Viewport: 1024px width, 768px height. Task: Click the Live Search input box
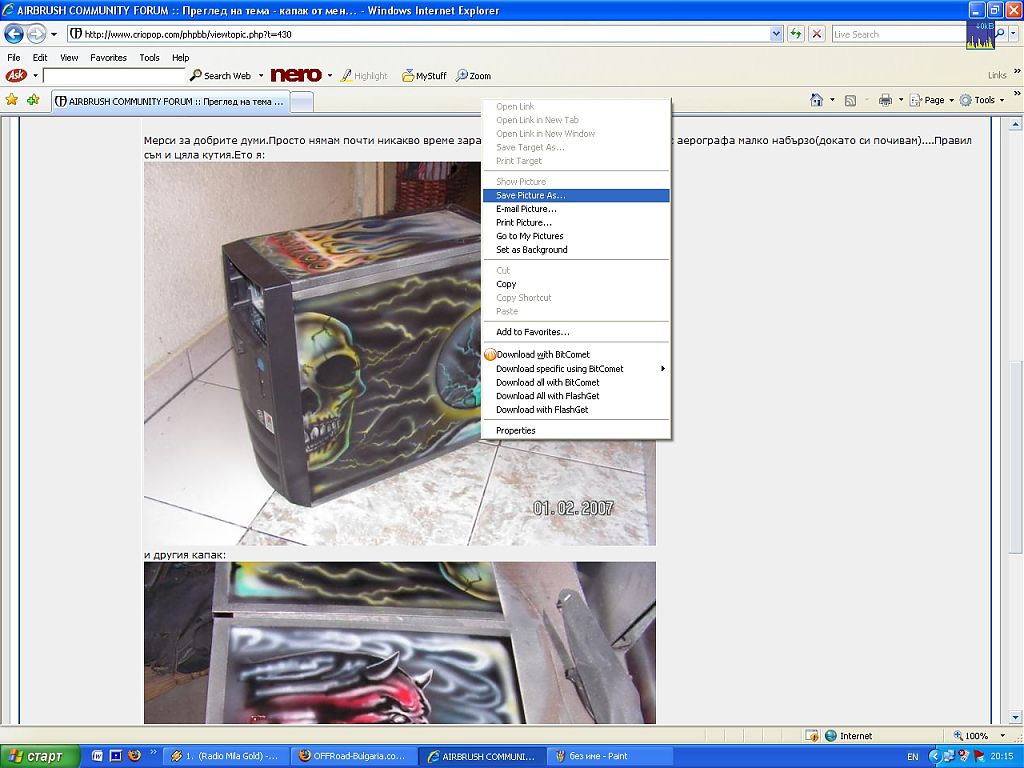[899, 34]
